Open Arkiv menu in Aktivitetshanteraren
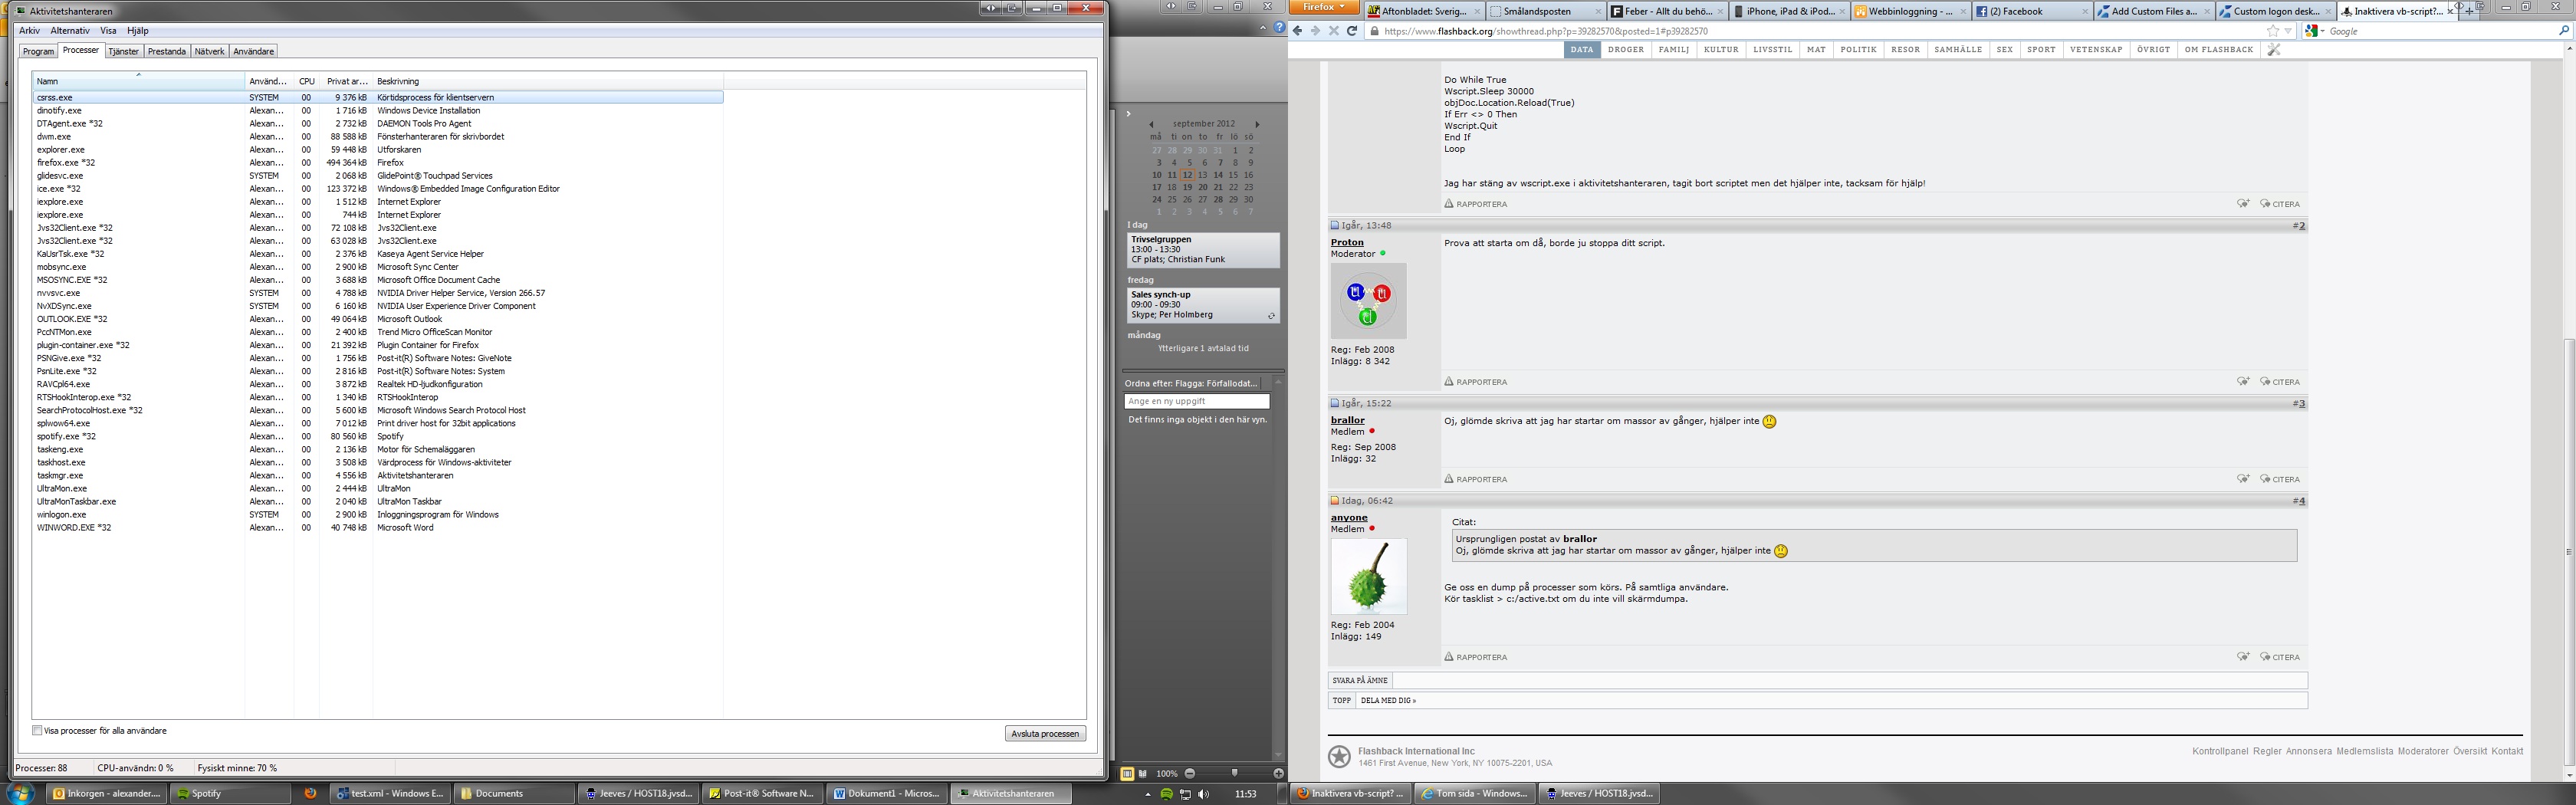This screenshot has height=805, width=2576. [30, 31]
